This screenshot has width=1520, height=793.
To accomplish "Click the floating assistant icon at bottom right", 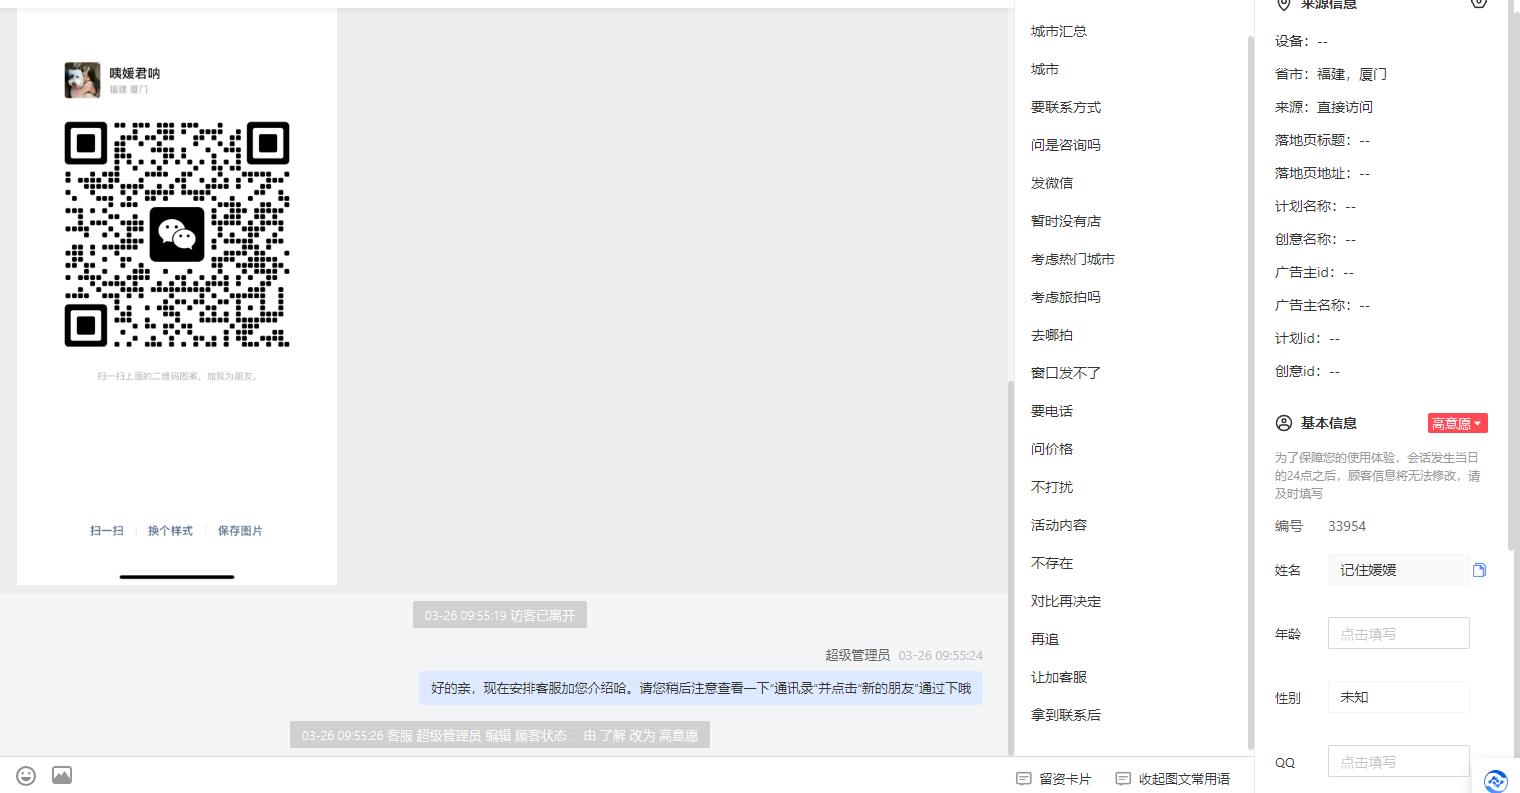I will click(x=1496, y=781).
